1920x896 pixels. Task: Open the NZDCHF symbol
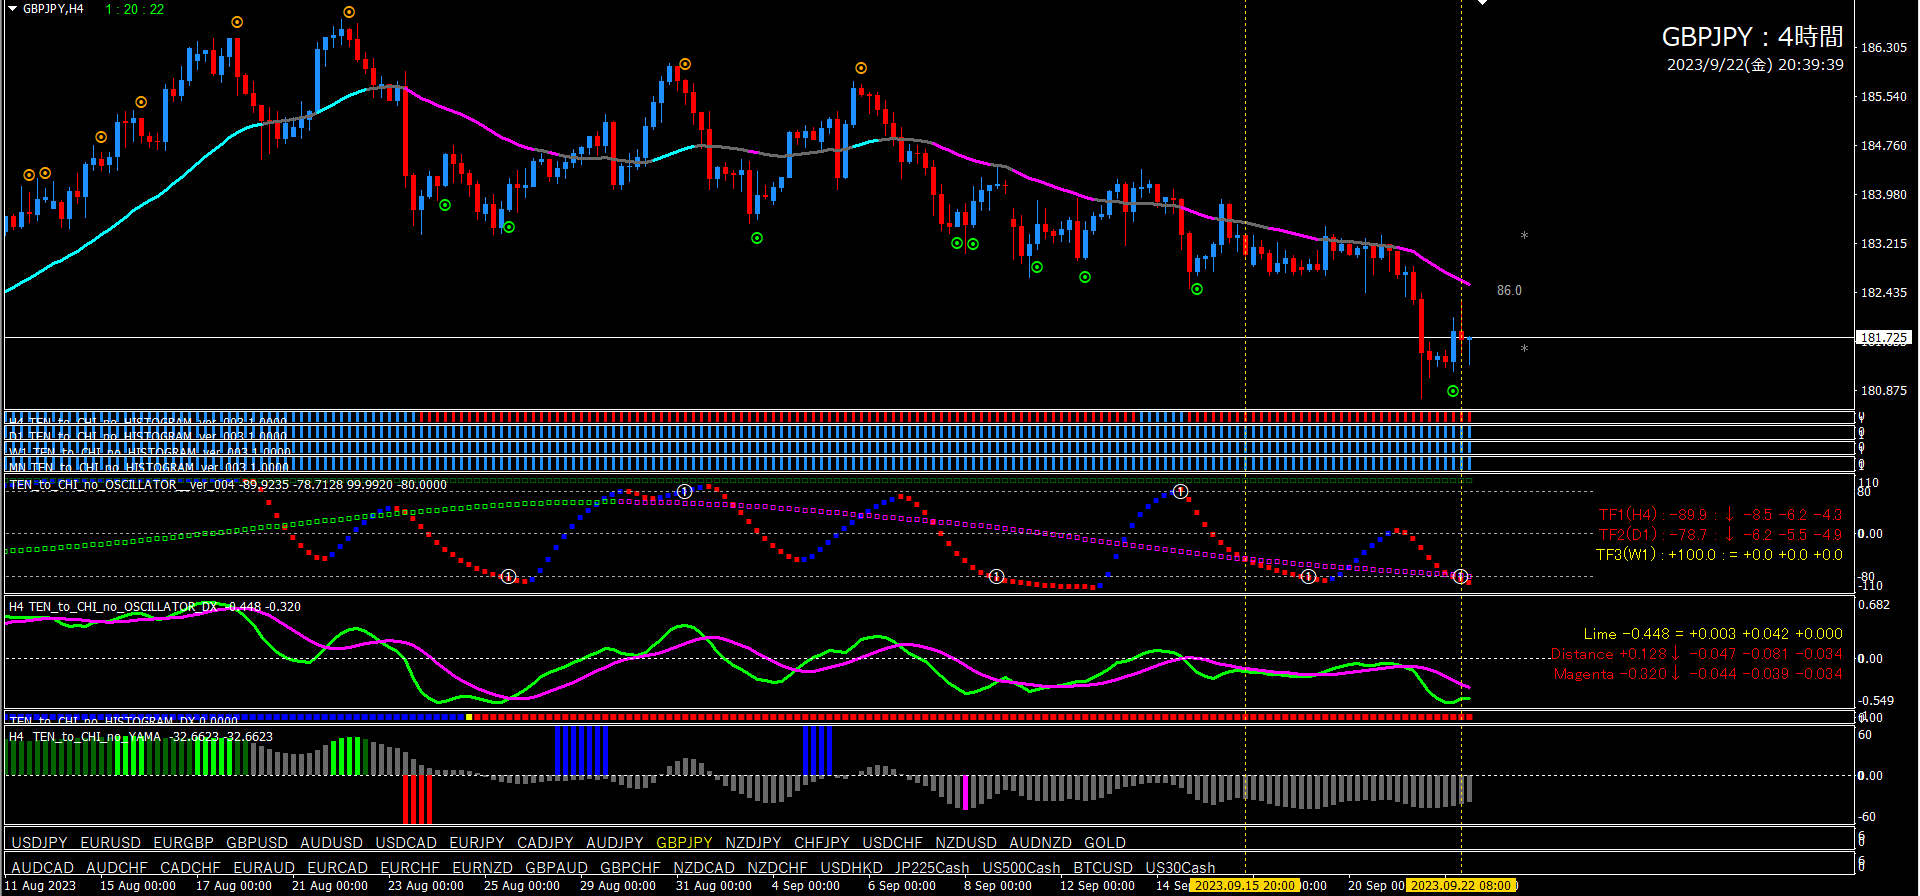click(777, 868)
